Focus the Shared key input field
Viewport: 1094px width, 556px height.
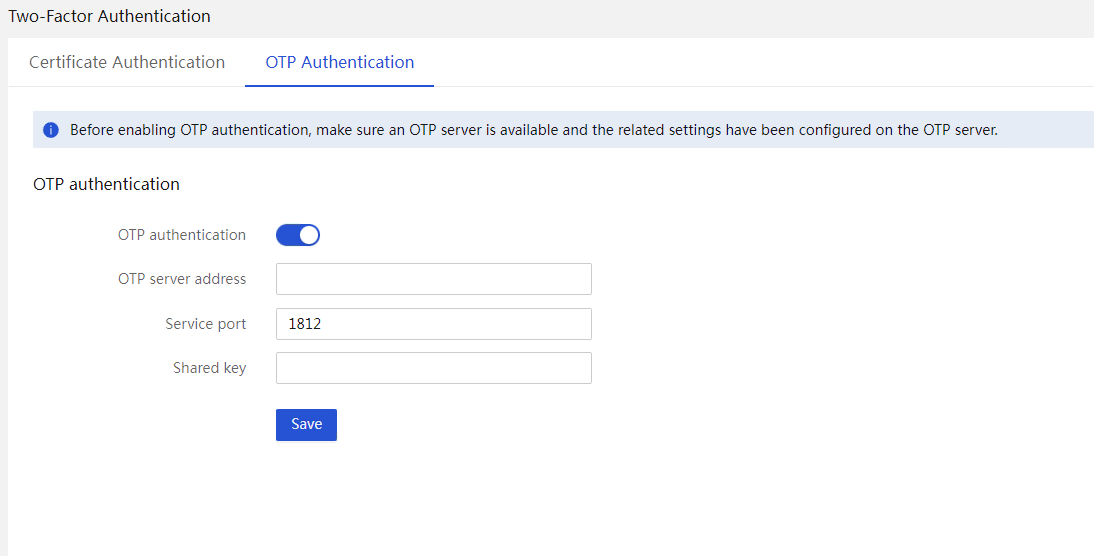(434, 368)
